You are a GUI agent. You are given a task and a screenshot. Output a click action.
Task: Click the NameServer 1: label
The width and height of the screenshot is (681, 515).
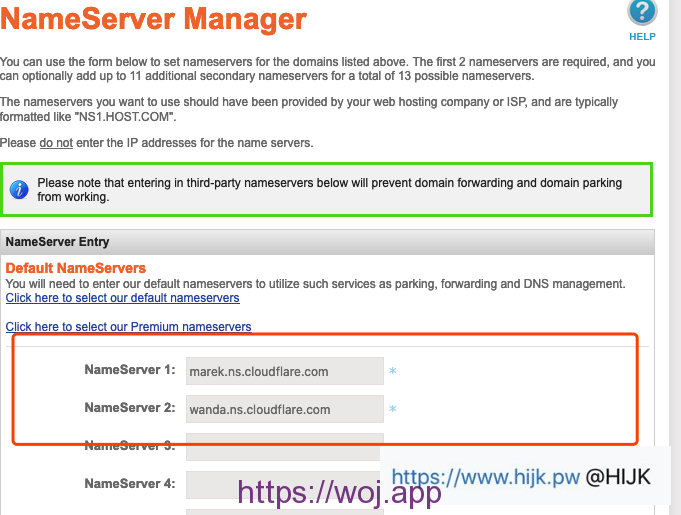pyautogui.click(x=130, y=370)
